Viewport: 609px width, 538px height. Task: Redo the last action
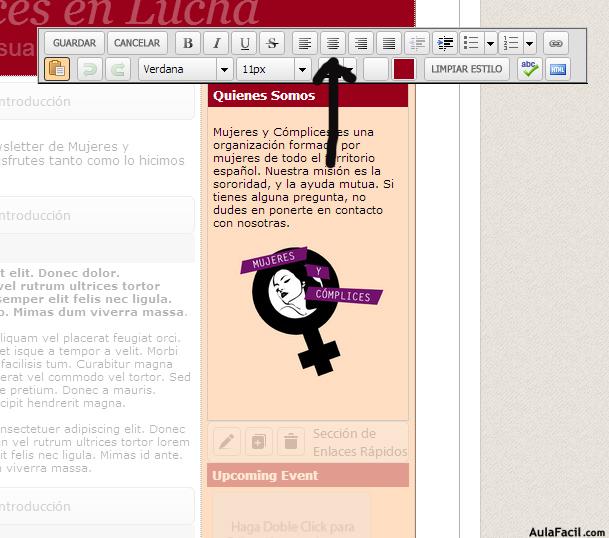click(118, 69)
